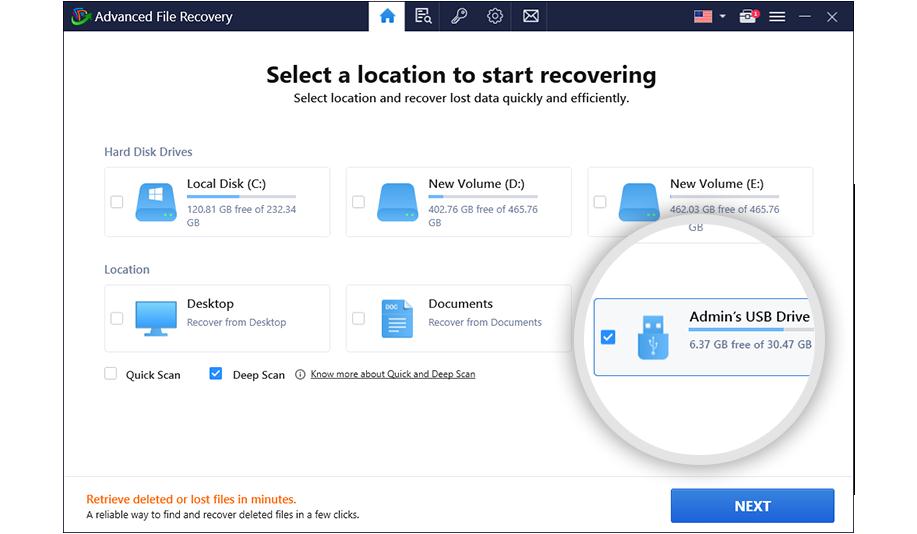The height and width of the screenshot is (534, 917).
Task: Click the Admin's USB Drive usage bar
Action: coord(750,330)
